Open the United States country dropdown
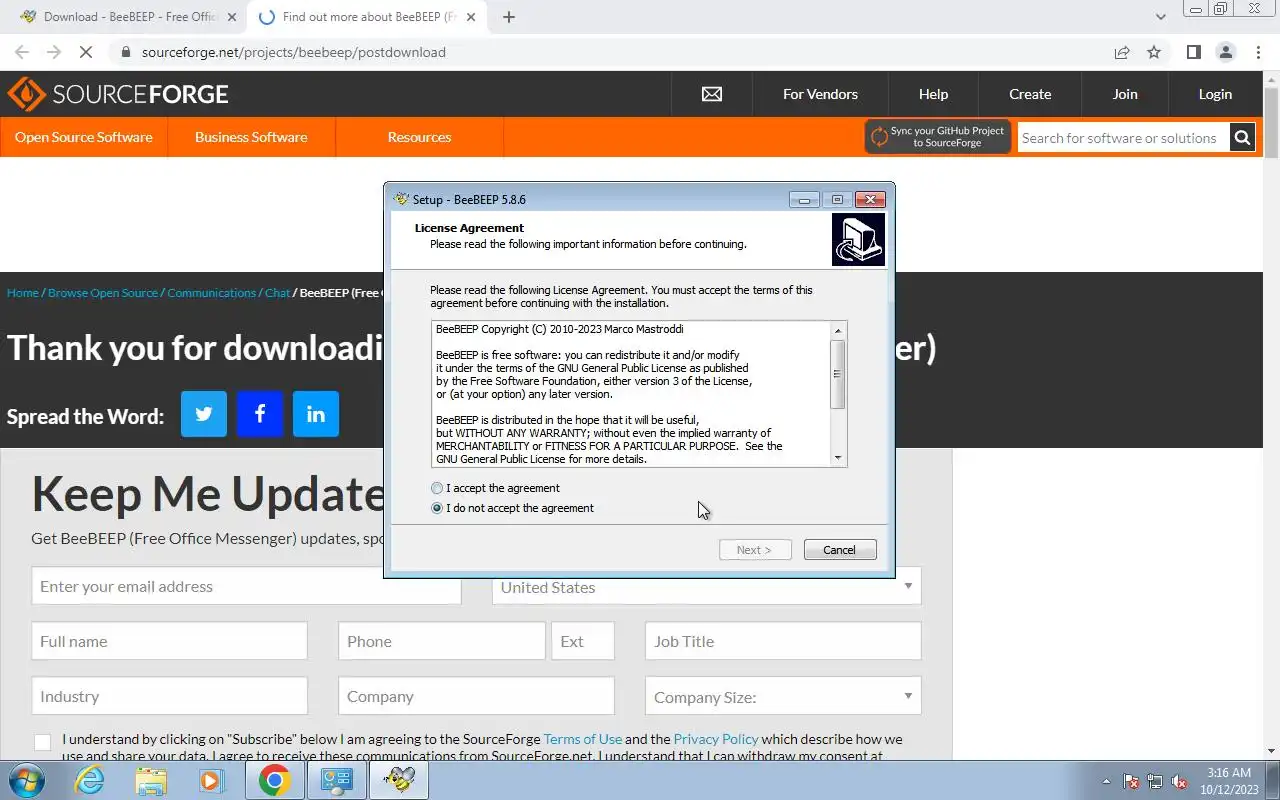This screenshot has width=1280, height=800. (707, 587)
